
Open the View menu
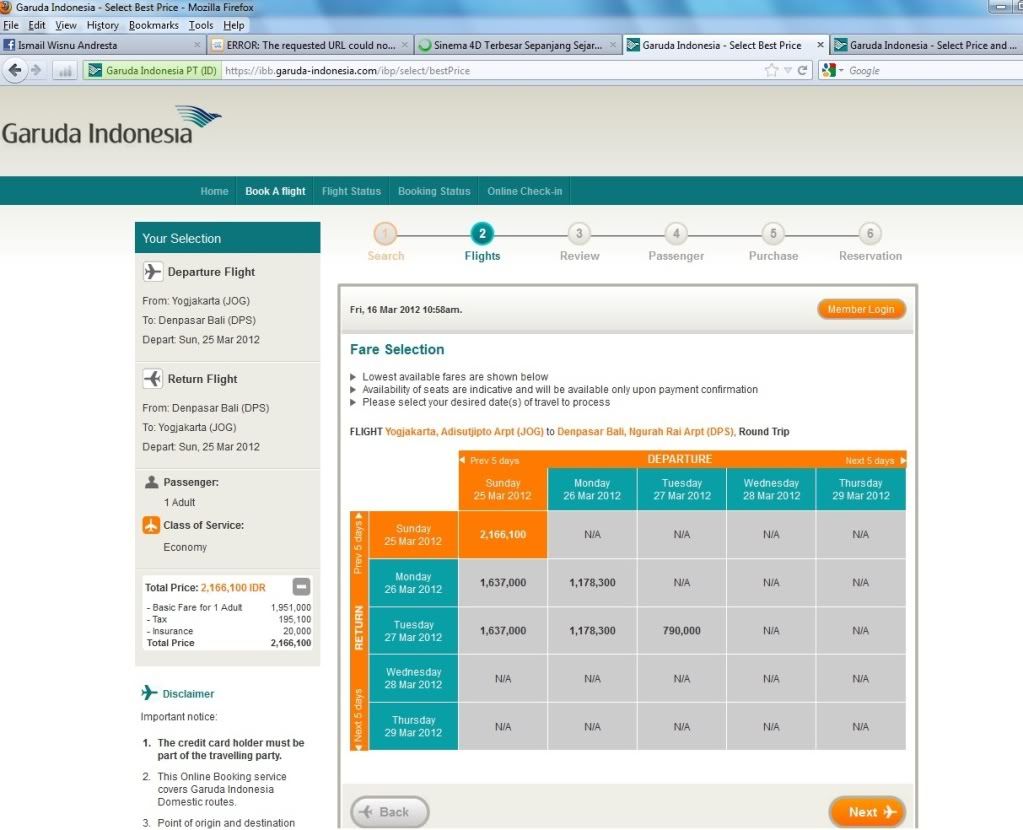click(x=66, y=25)
